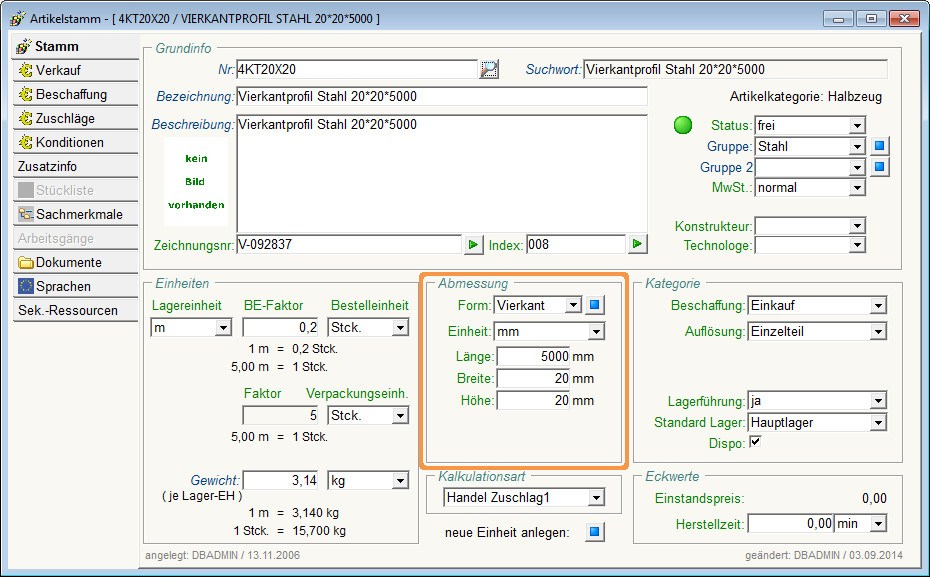The width and height of the screenshot is (930, 577).
Task: Open Sprachen section
Action: click(75, 286)
